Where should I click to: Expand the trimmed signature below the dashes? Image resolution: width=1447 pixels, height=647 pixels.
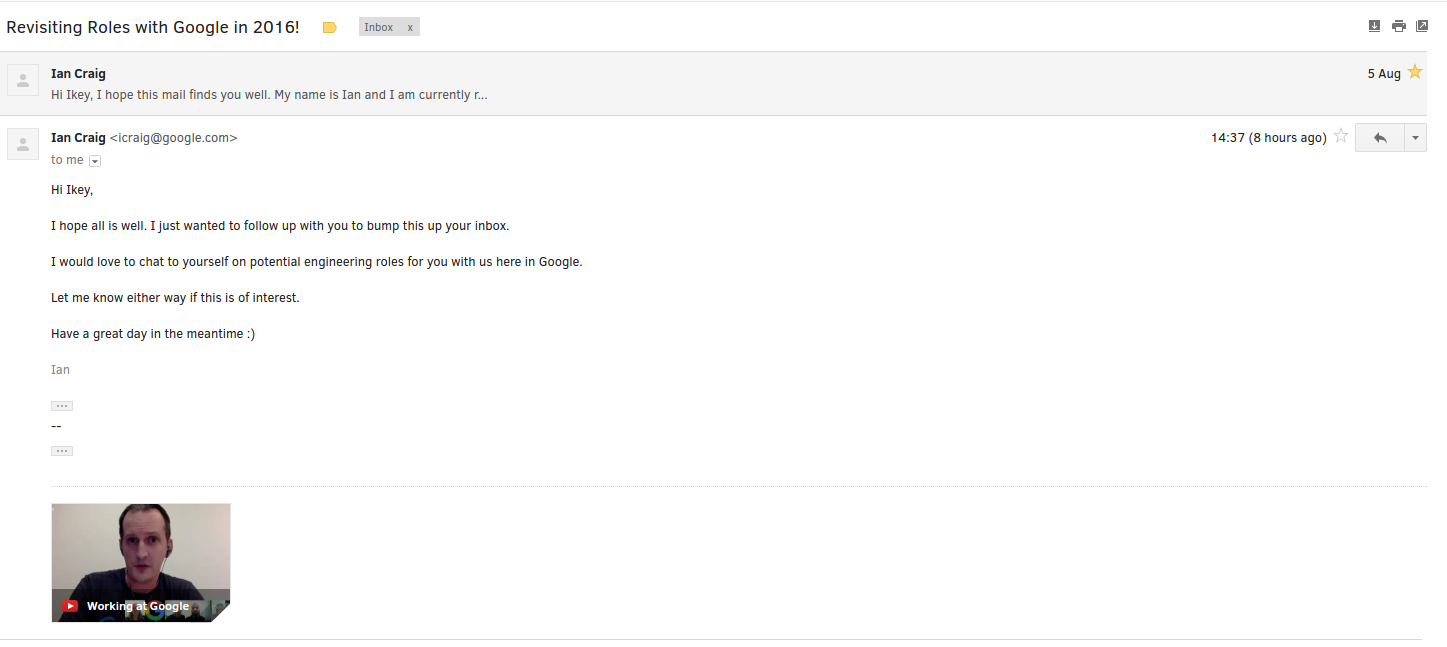pyautogui.click(x=62, y=451)
